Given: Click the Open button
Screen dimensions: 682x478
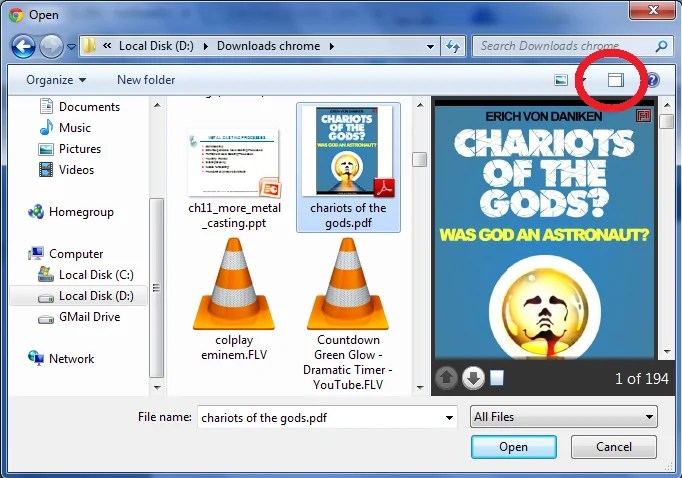Looking at the screenshot, I should 514,447.
